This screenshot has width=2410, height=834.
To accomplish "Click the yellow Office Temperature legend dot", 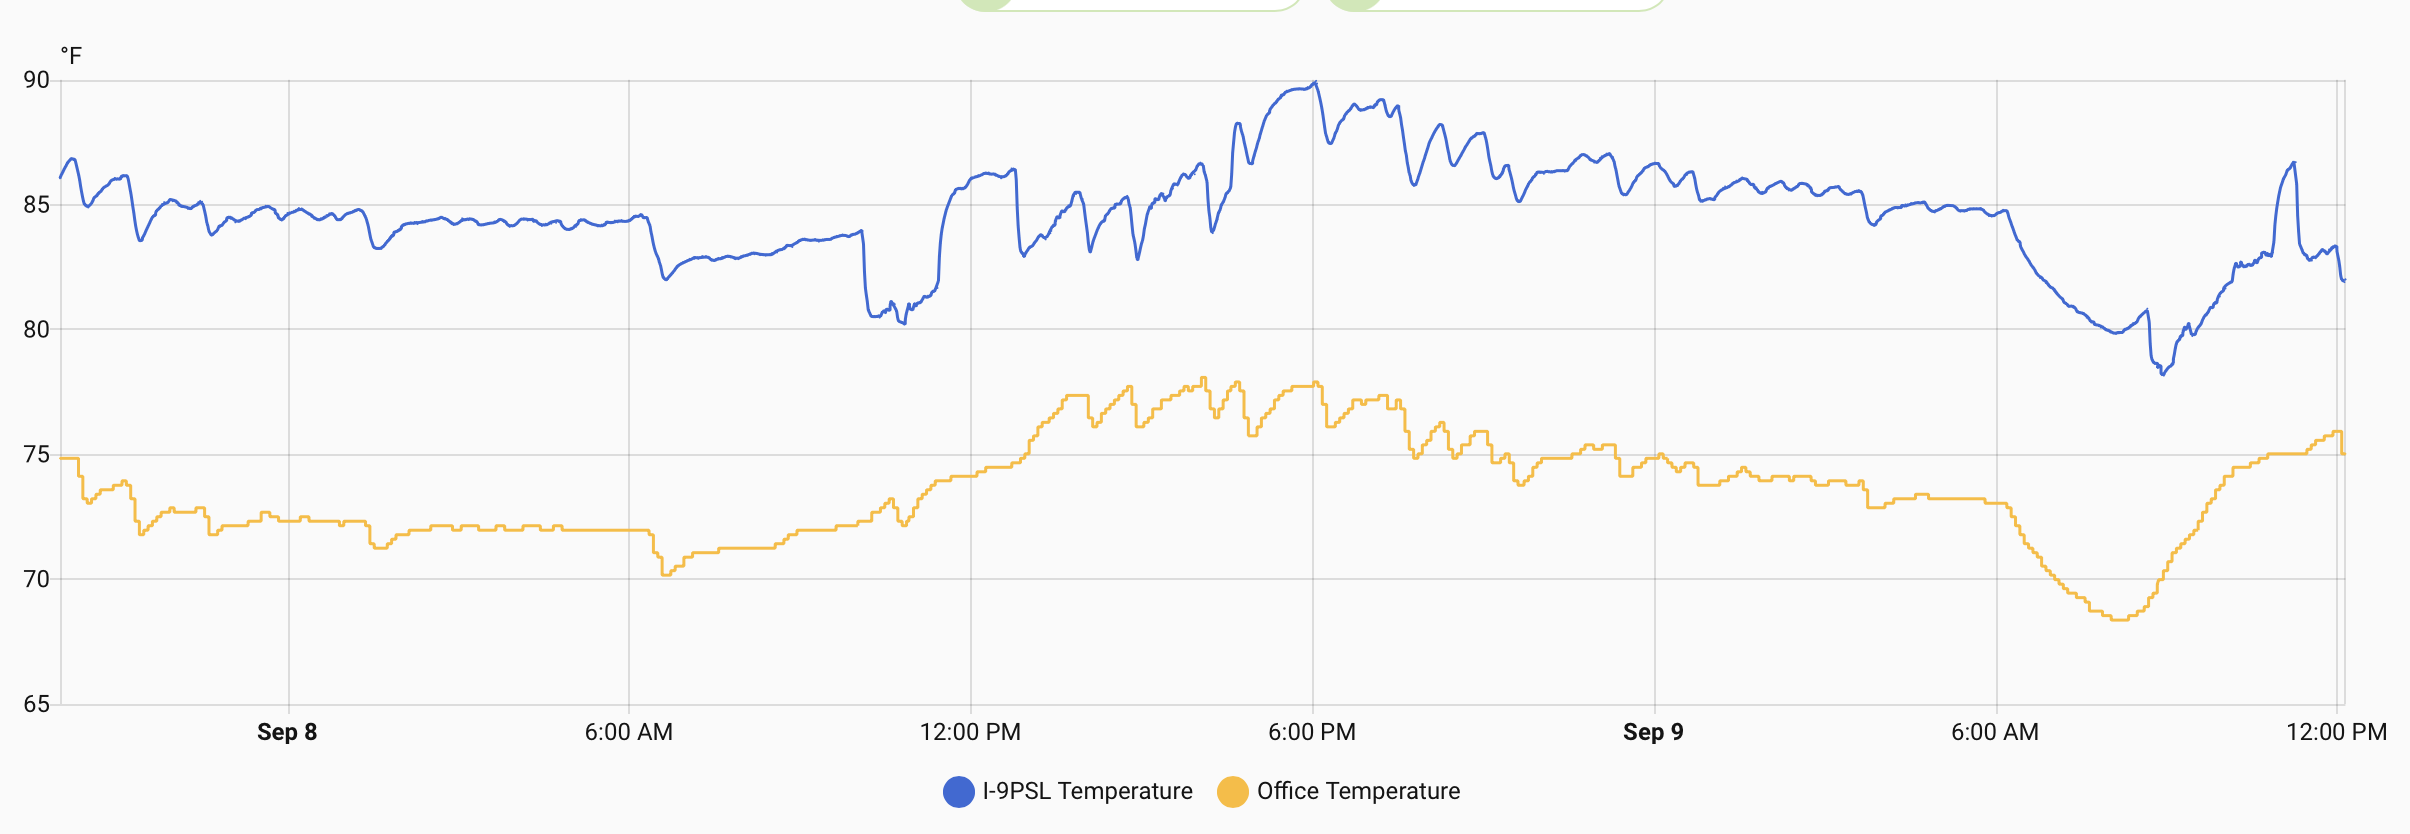I will tap(1233, 792).
